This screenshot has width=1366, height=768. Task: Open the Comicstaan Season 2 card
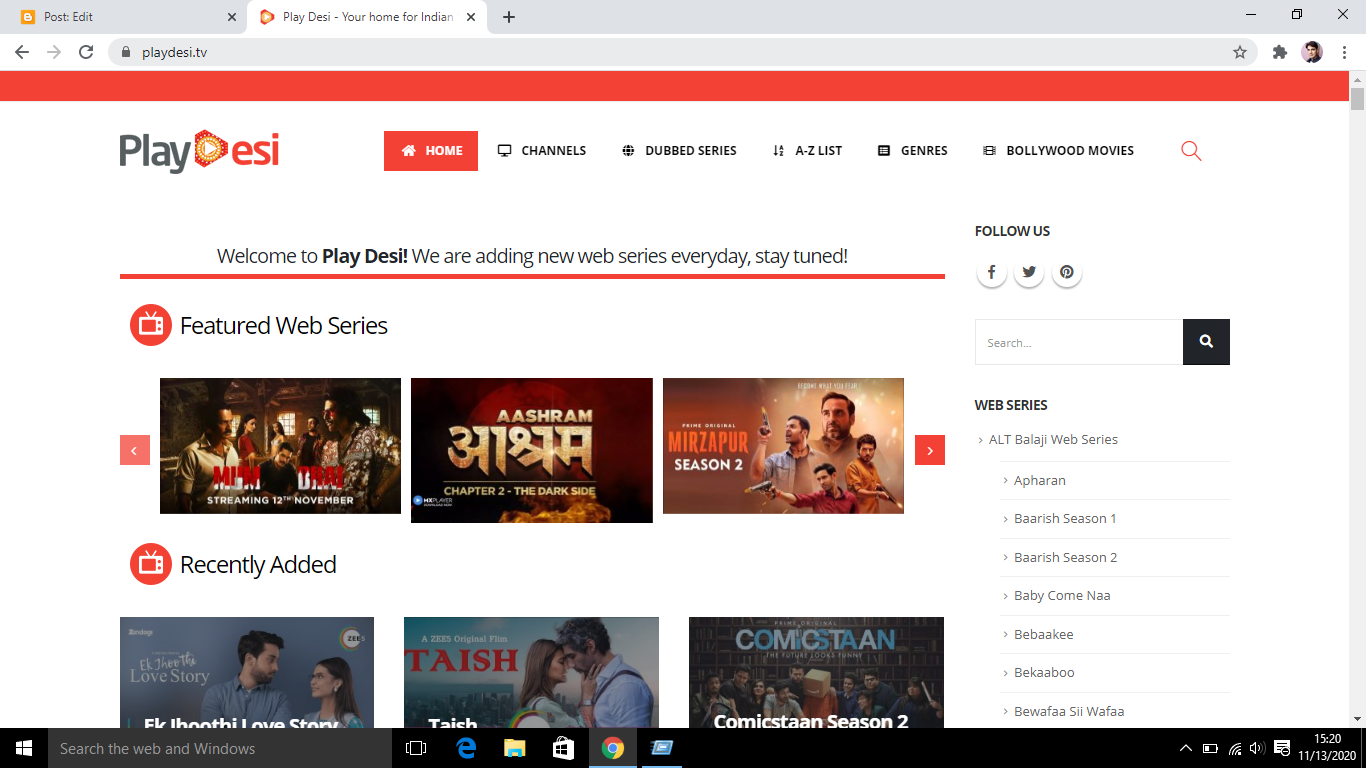(x=816, y=672)
